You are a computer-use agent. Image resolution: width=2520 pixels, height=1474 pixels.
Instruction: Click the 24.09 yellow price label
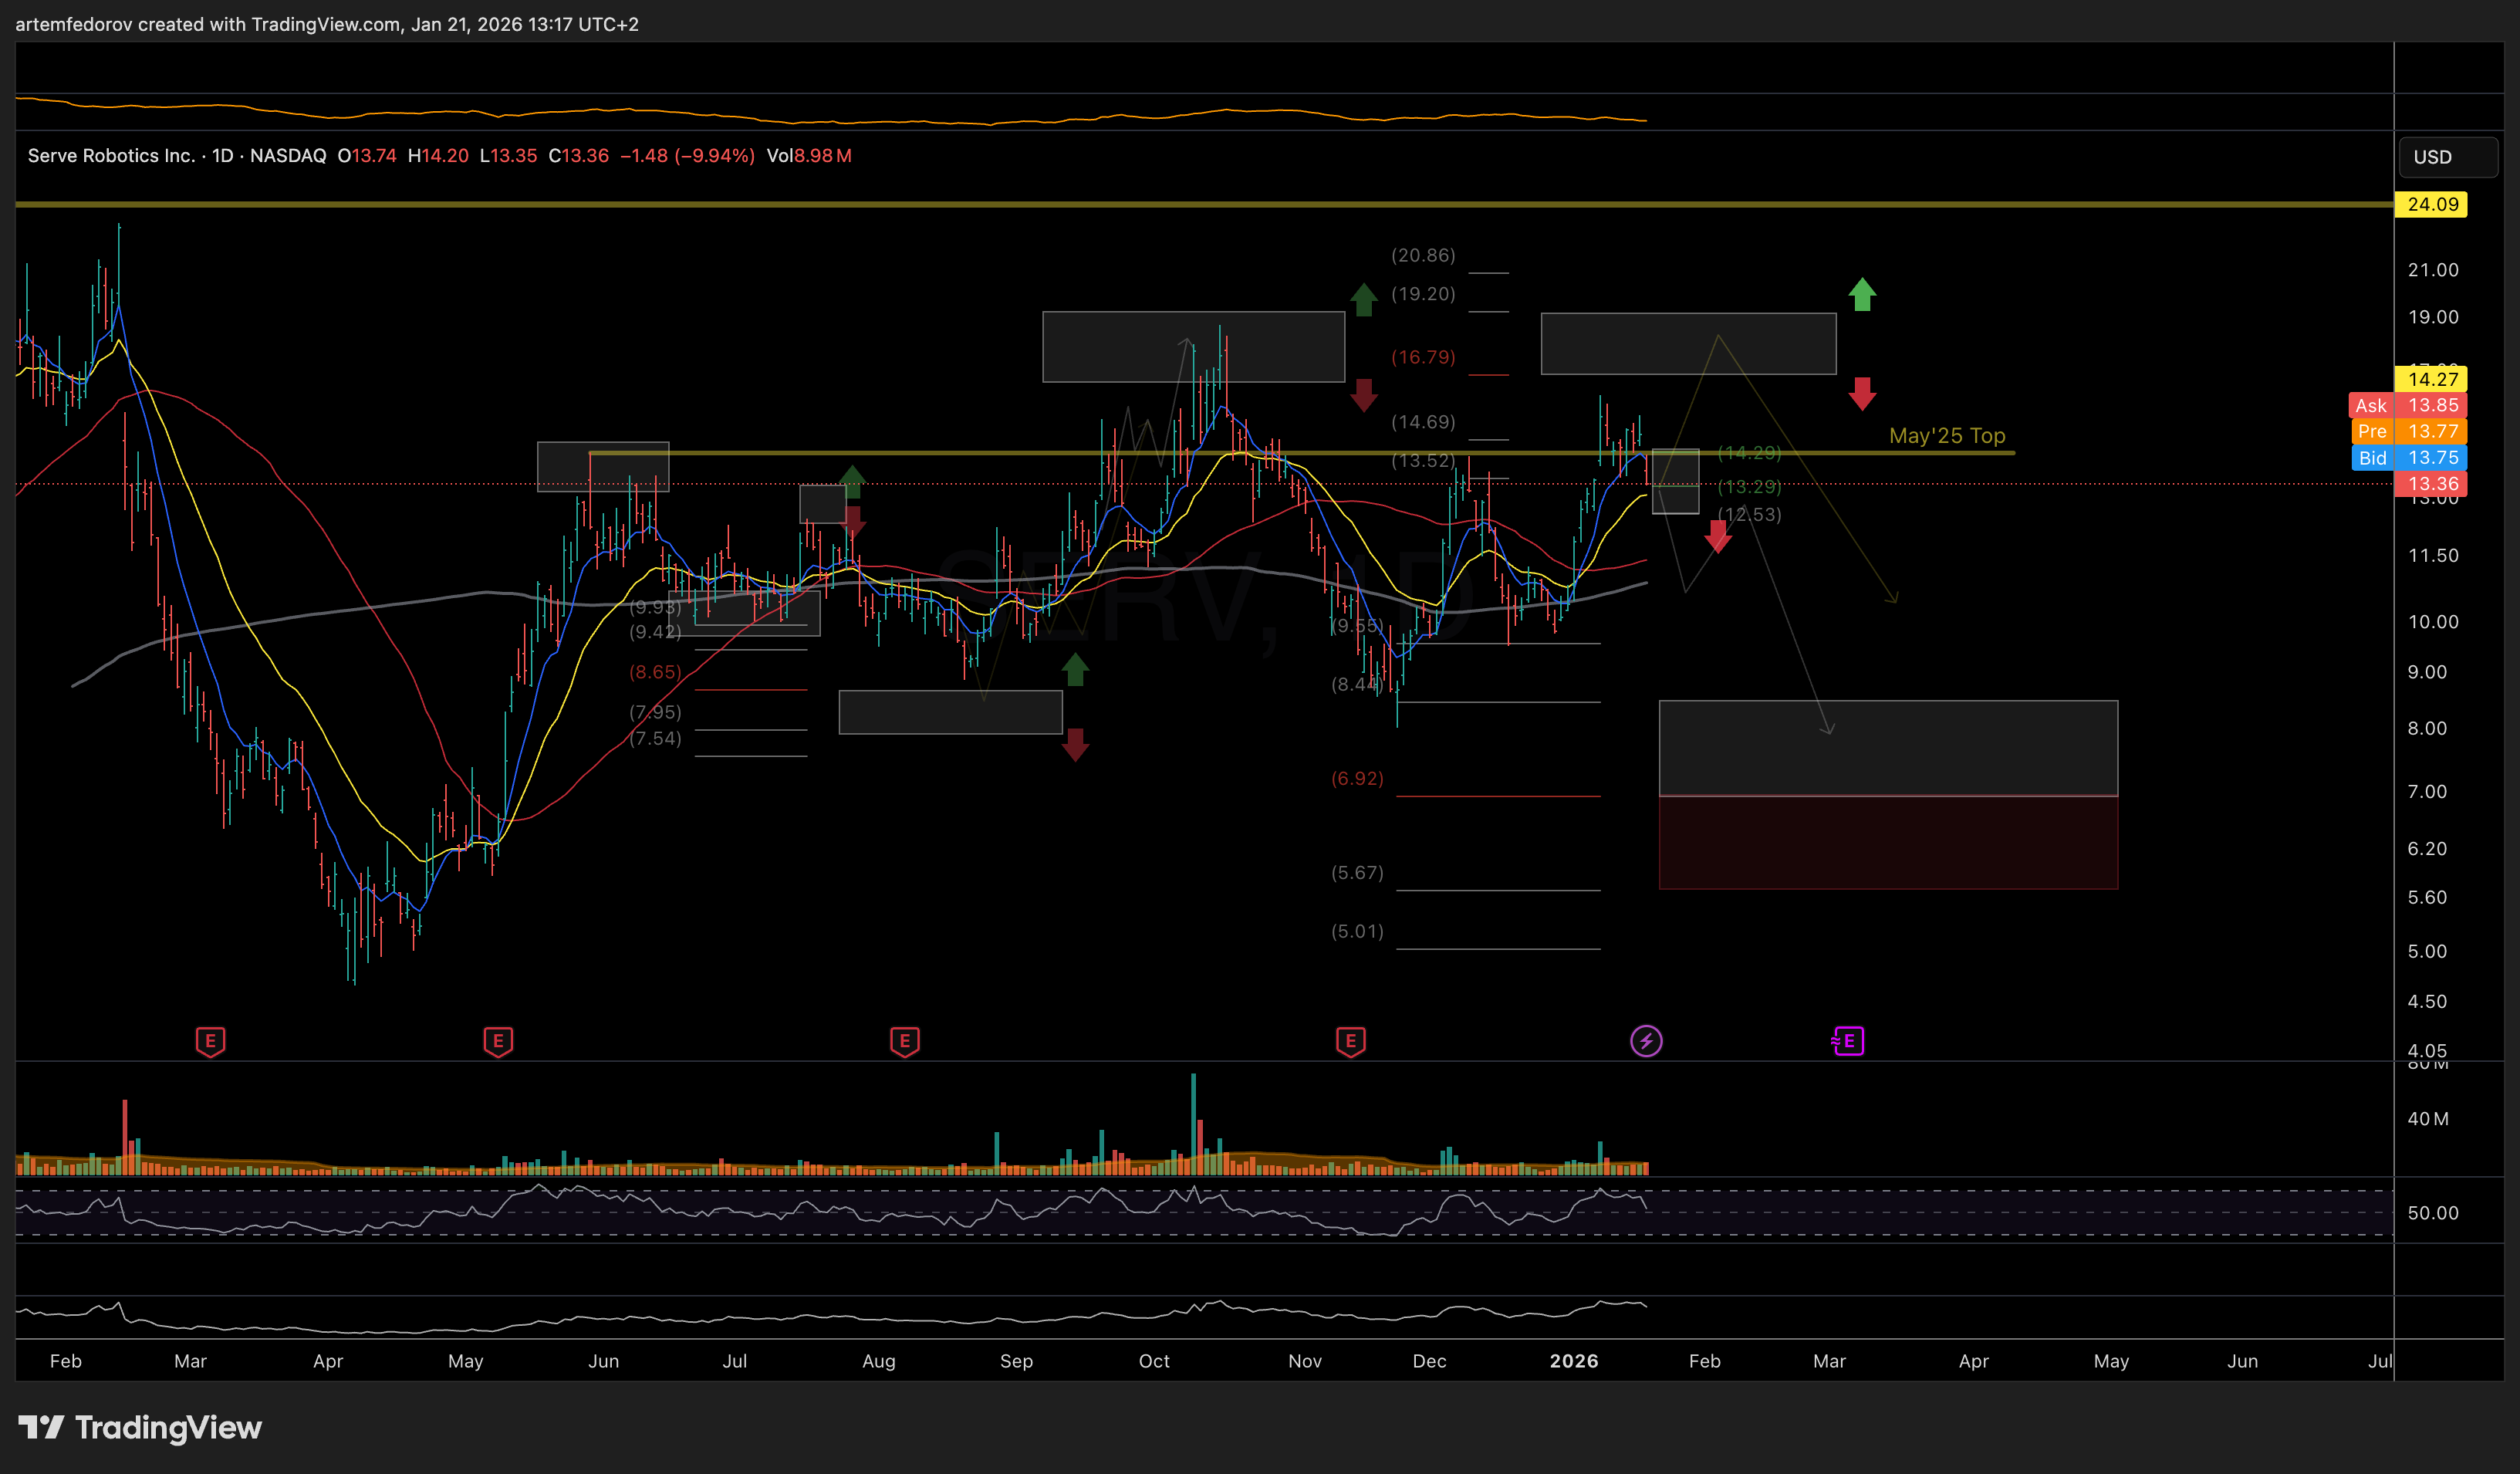pos(2431,204)
